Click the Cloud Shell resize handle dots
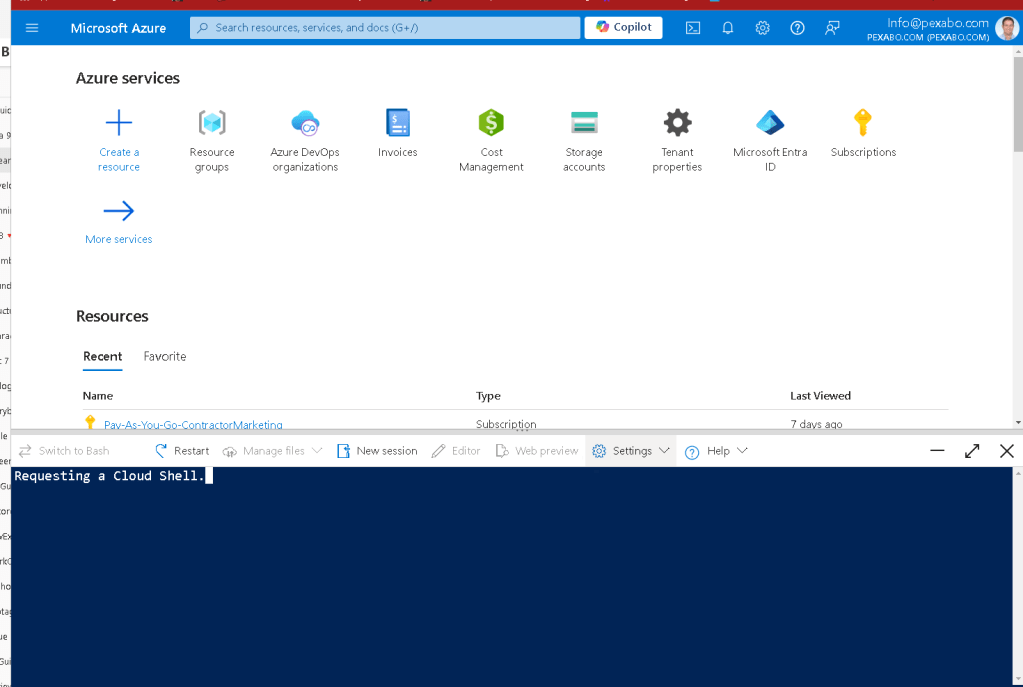This screenshot has height=687, width=1023. [x=522, y=431]
